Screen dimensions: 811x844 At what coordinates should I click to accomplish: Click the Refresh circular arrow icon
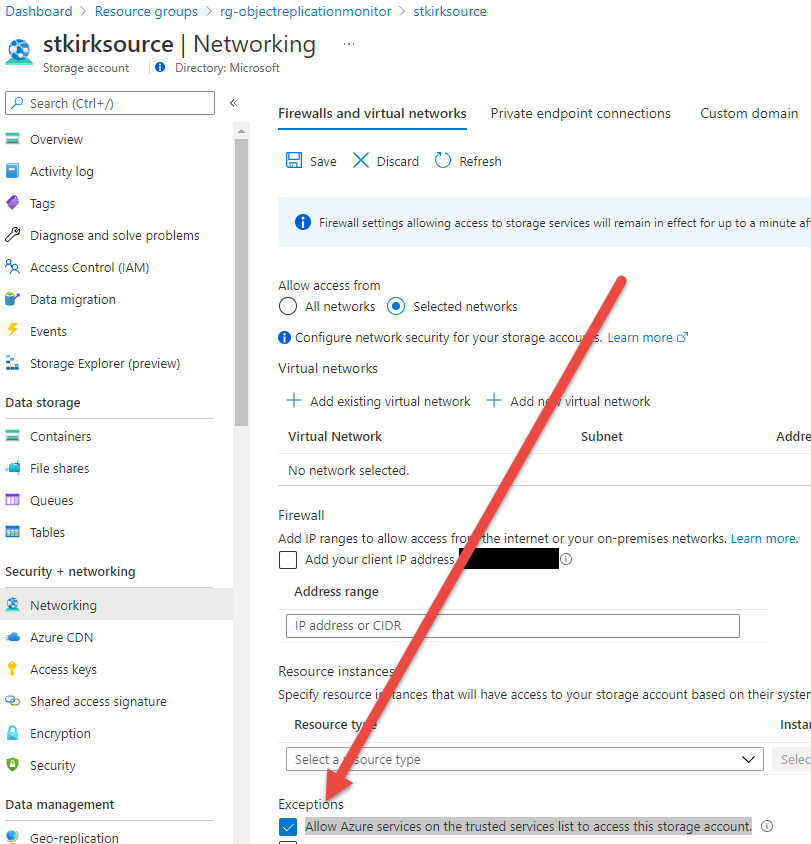point(442,160)
